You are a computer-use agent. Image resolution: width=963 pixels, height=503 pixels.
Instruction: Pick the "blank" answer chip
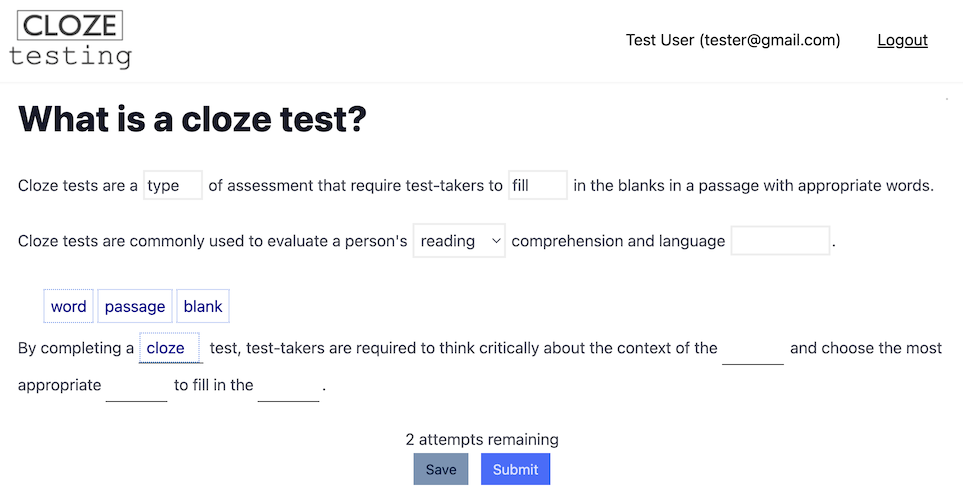pyautogui.click(x=203, y=307)
